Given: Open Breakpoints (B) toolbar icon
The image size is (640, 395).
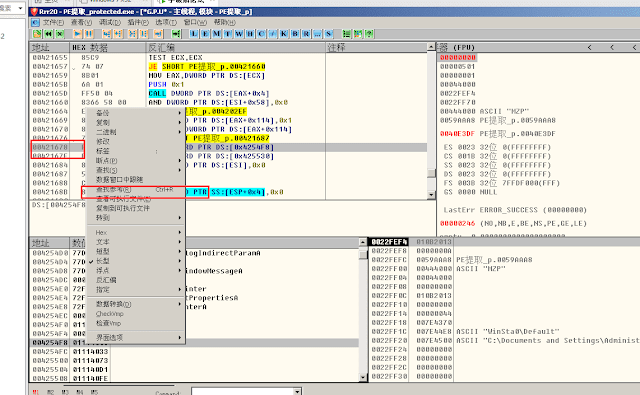Looking at the screenshot, I should (x=295, y=34).
